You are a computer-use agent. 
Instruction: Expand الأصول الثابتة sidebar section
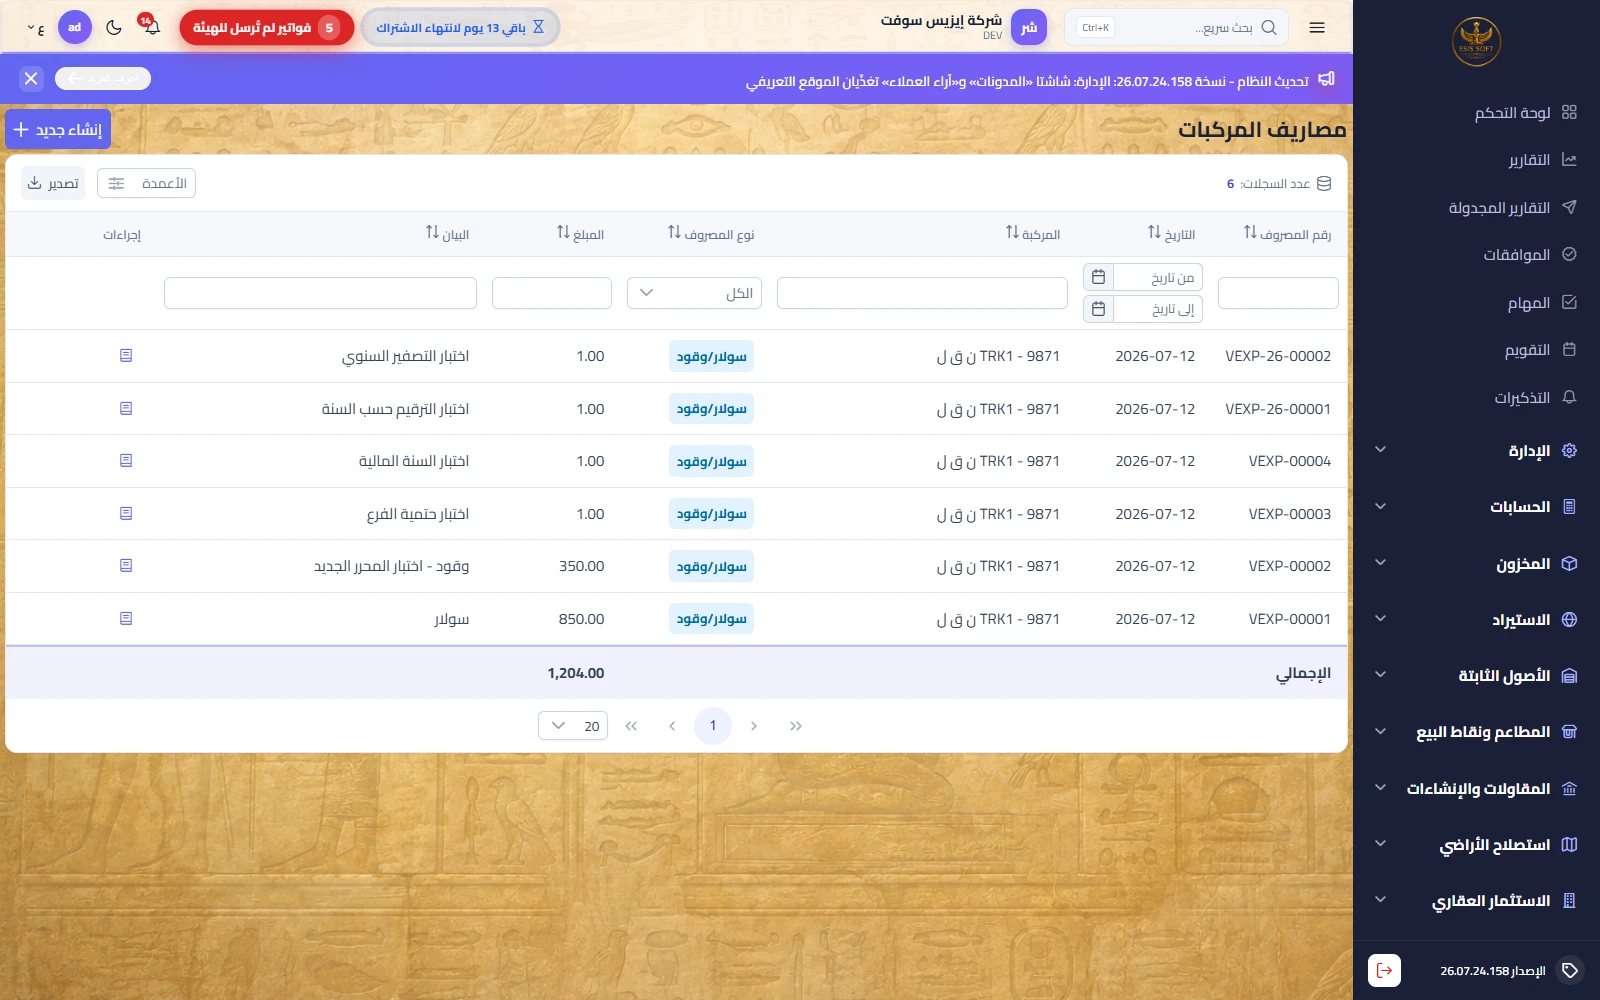[1476, 676]
